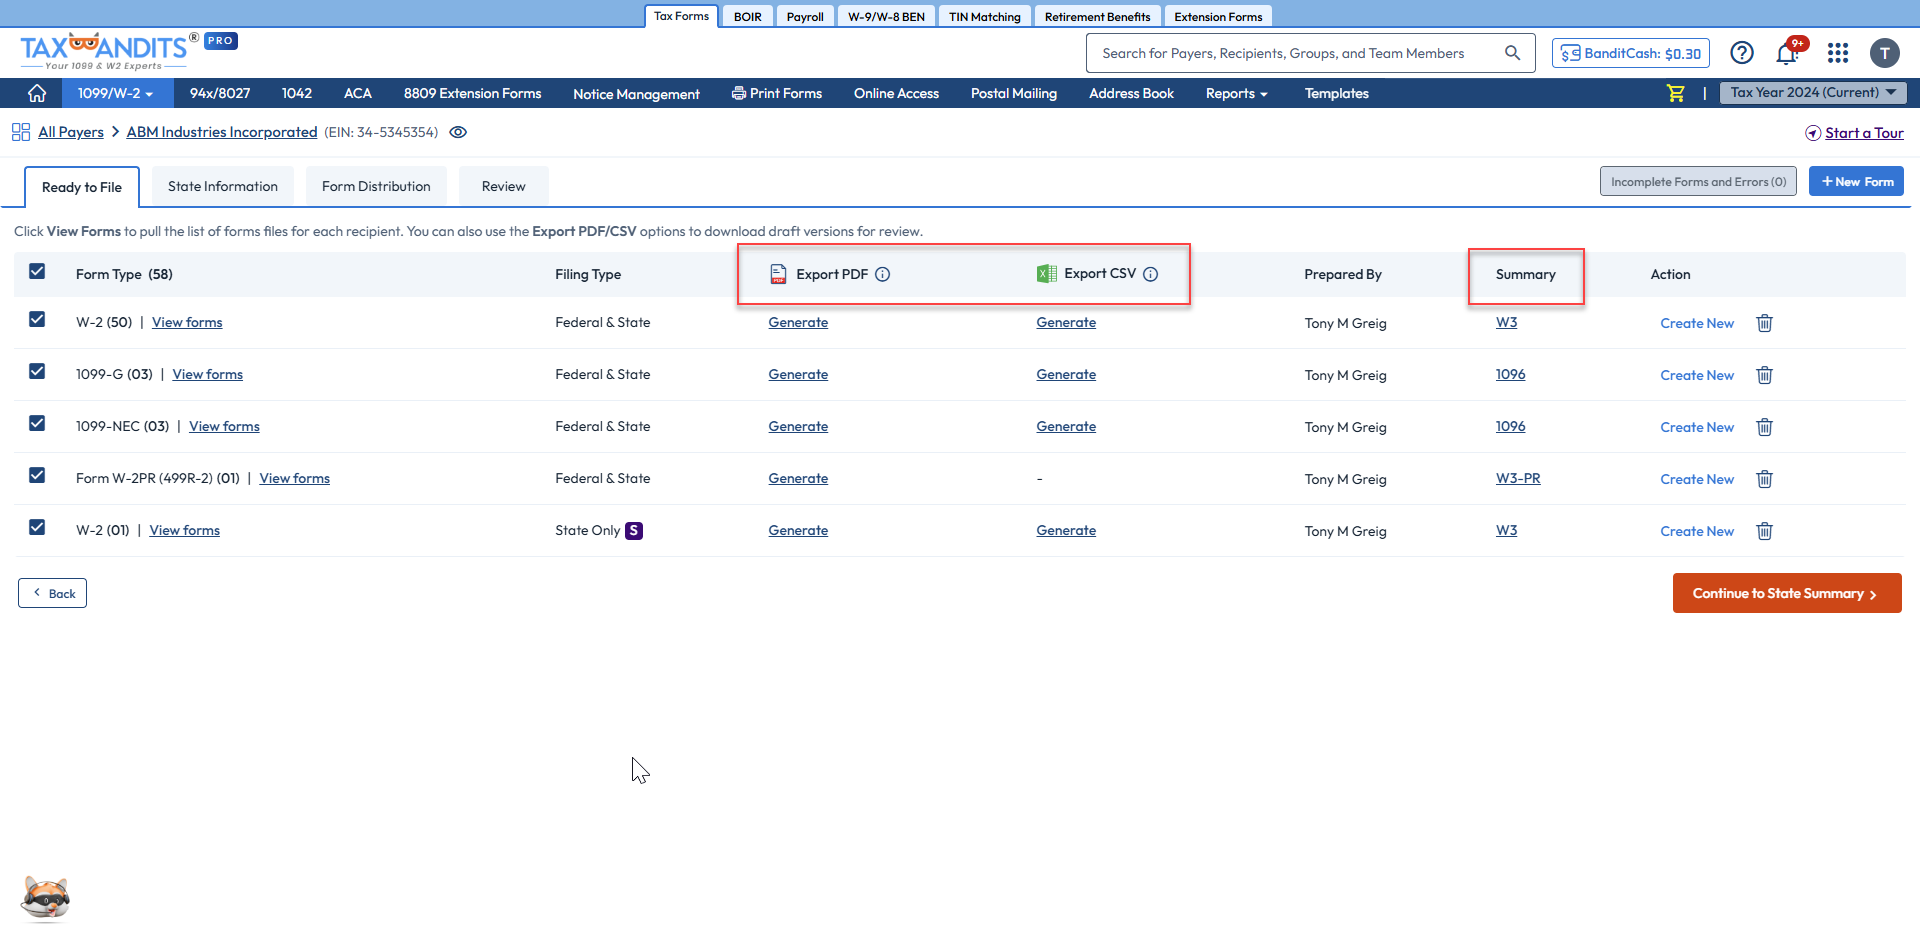
Task: Uncheck the Form W-2PR (499R-2) row checkbox
Action: point(37,475)
